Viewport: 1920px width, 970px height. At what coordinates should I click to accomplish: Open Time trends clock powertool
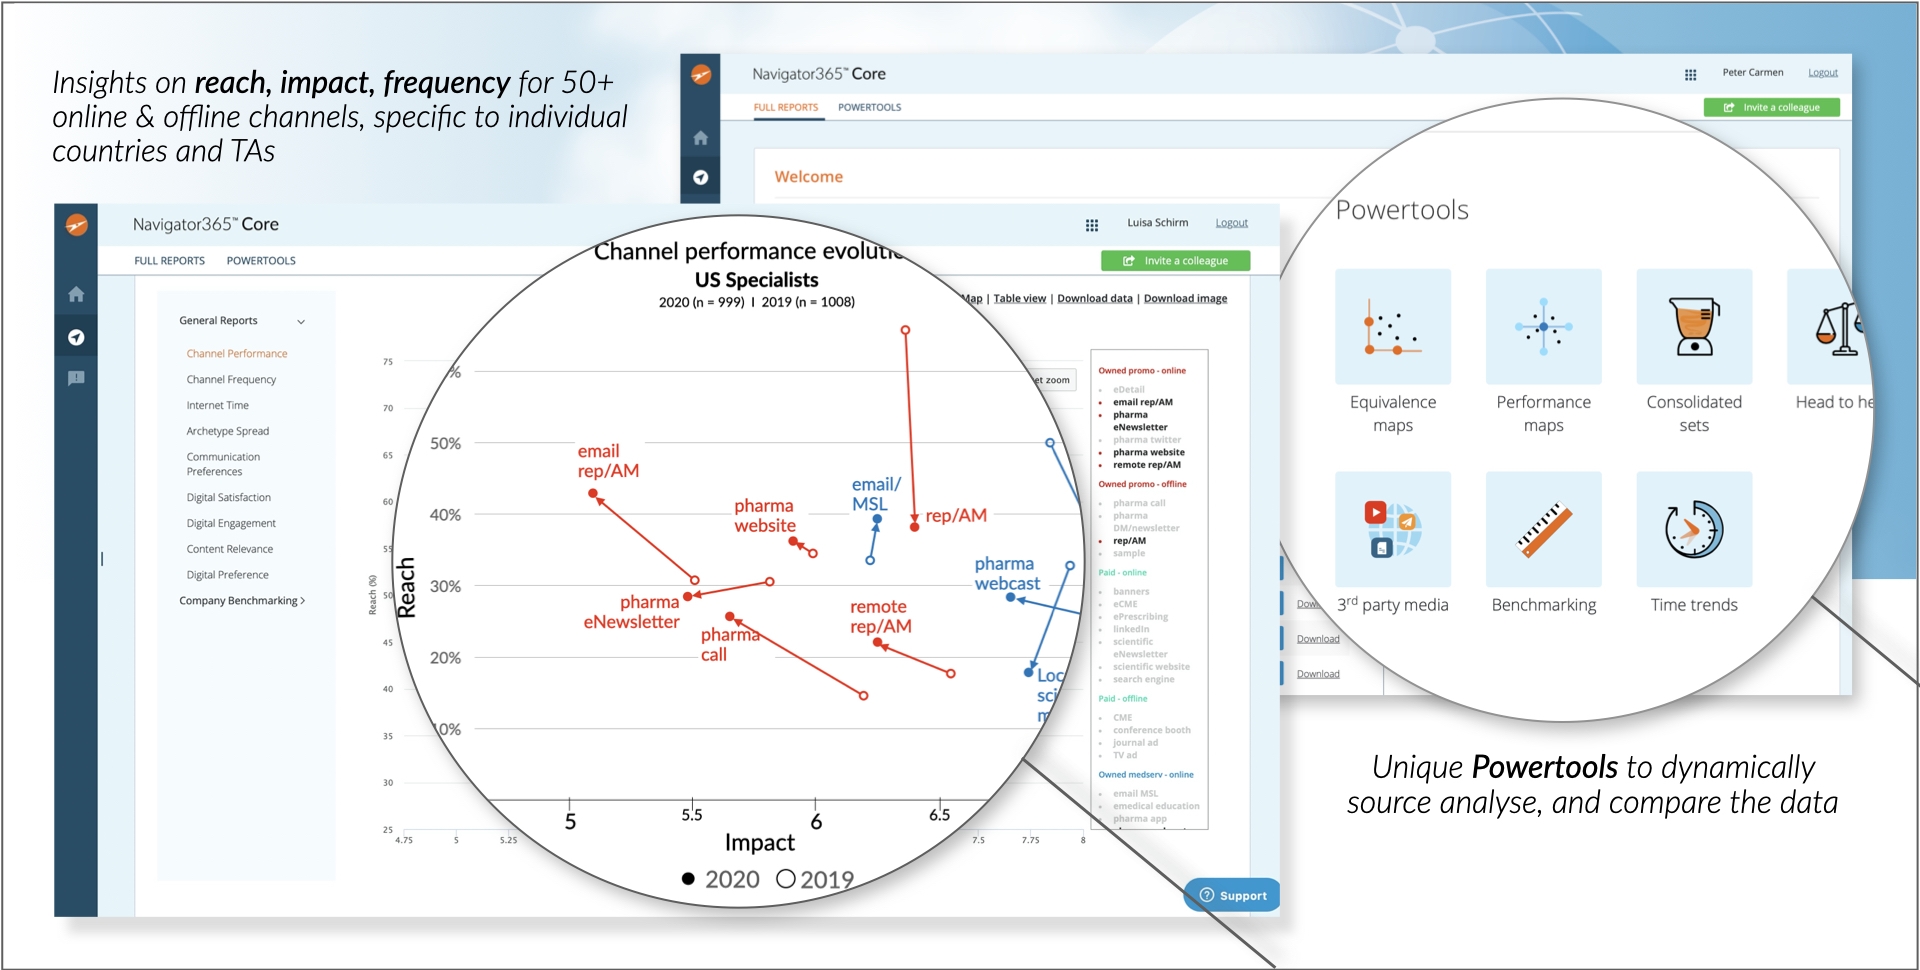(1694, 529)
